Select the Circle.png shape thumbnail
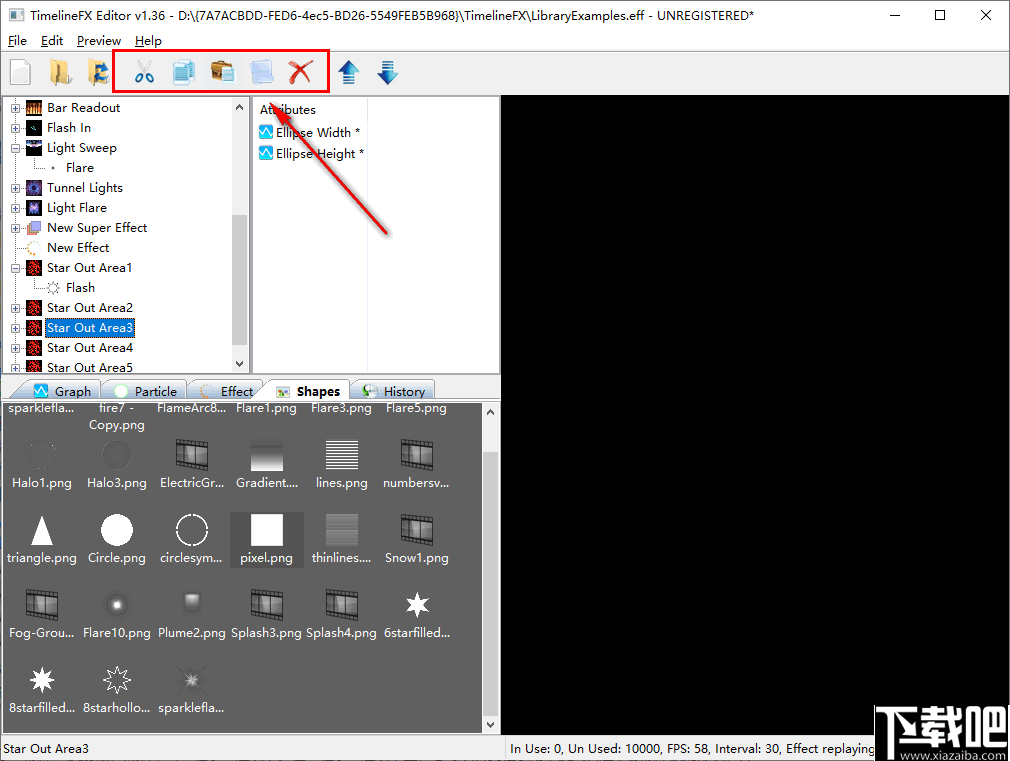Viewport: 1010px width, 761px height. (x=116, y=530)
